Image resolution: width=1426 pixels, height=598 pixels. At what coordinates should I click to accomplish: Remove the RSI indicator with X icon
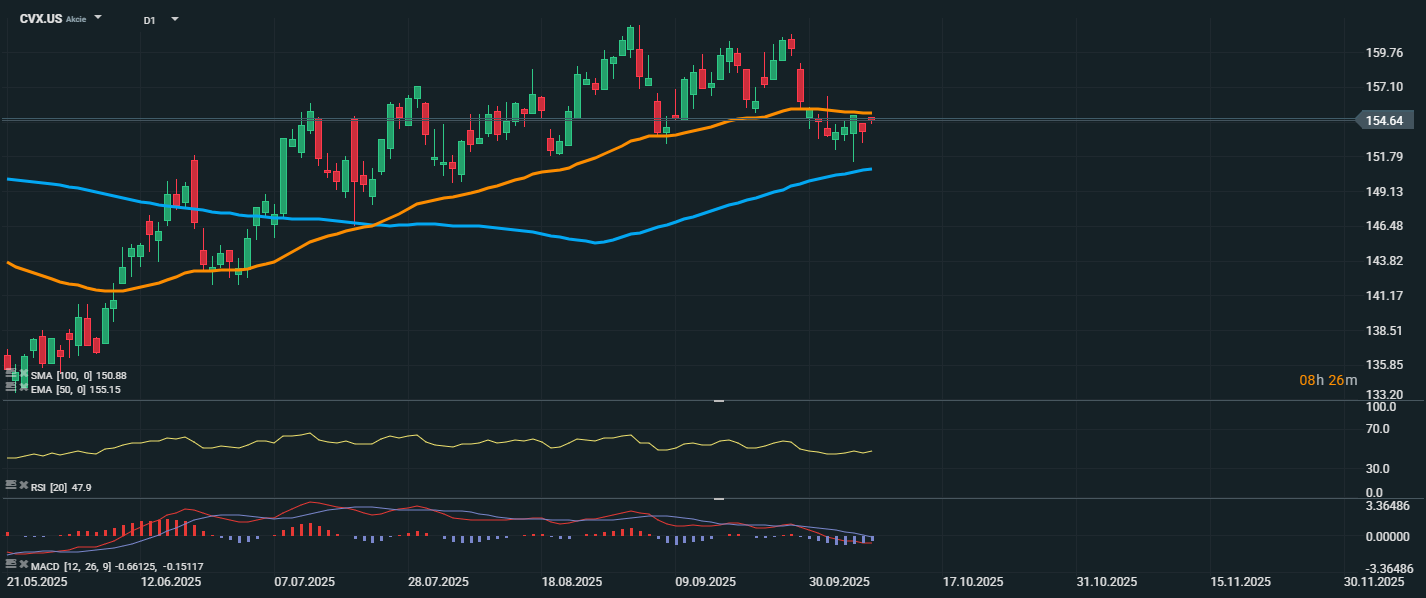click(23, 485)
